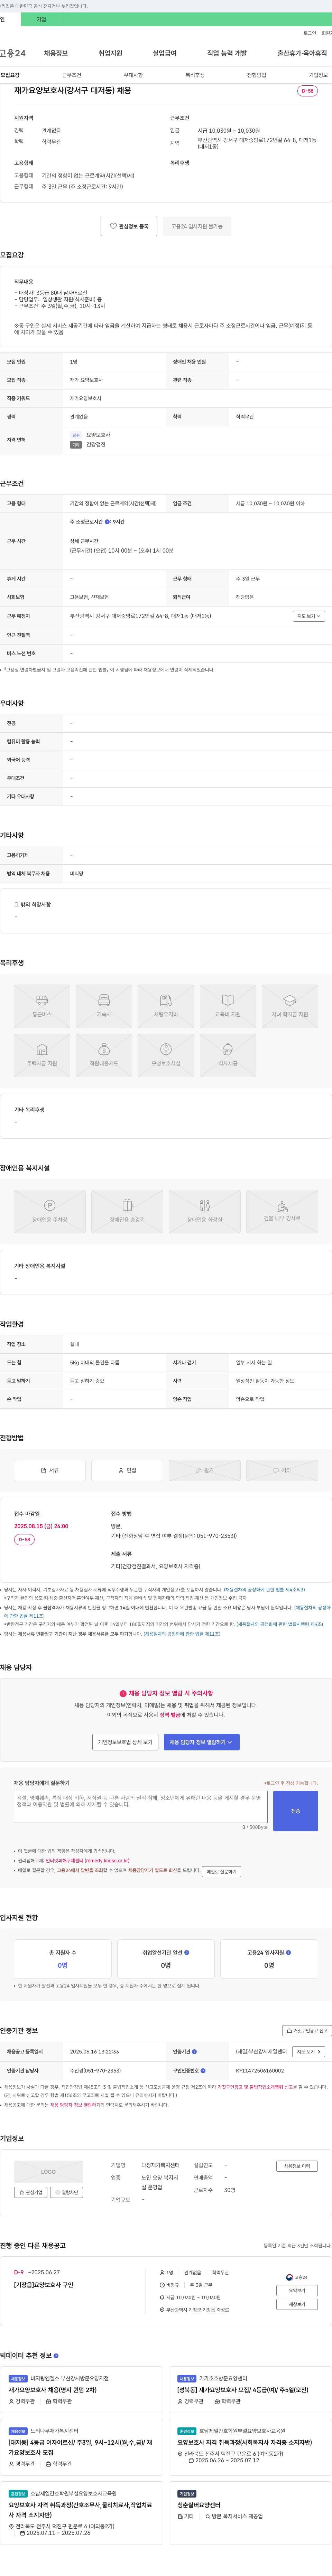Expand 채용 담당 정보 열람하기
The image size is (332, 2576).
tap(202, 1742)
